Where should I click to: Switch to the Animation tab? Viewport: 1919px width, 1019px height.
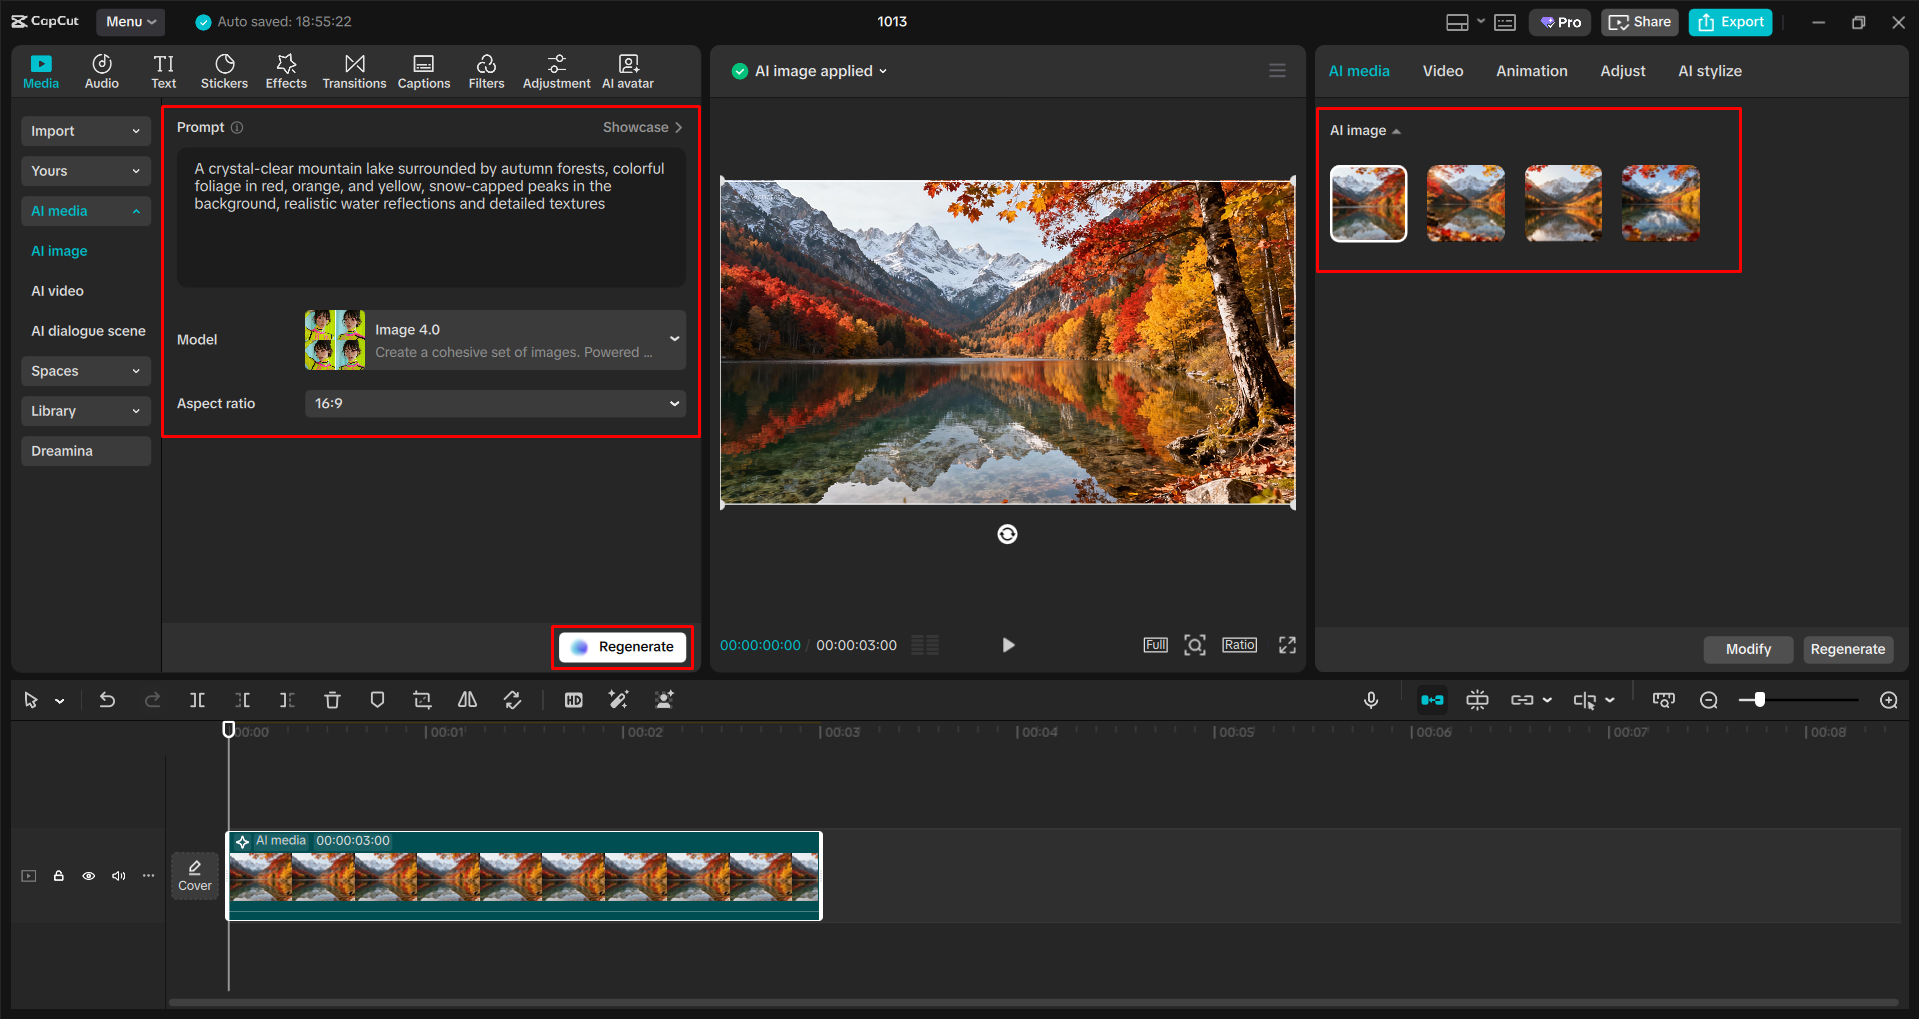pyautogui.click(x=1531, y=70)
